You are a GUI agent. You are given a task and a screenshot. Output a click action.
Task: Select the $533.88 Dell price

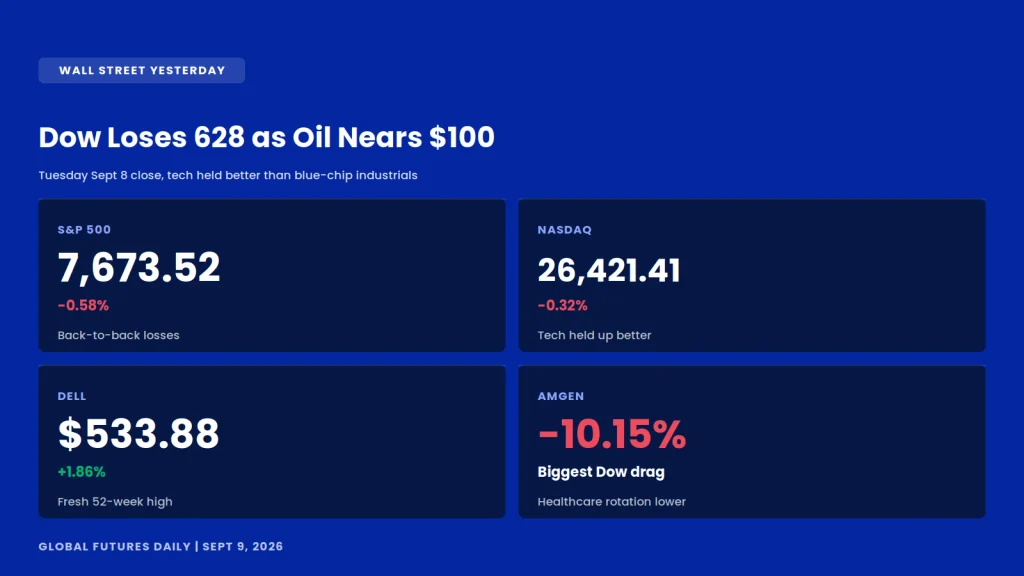(138, 434)
